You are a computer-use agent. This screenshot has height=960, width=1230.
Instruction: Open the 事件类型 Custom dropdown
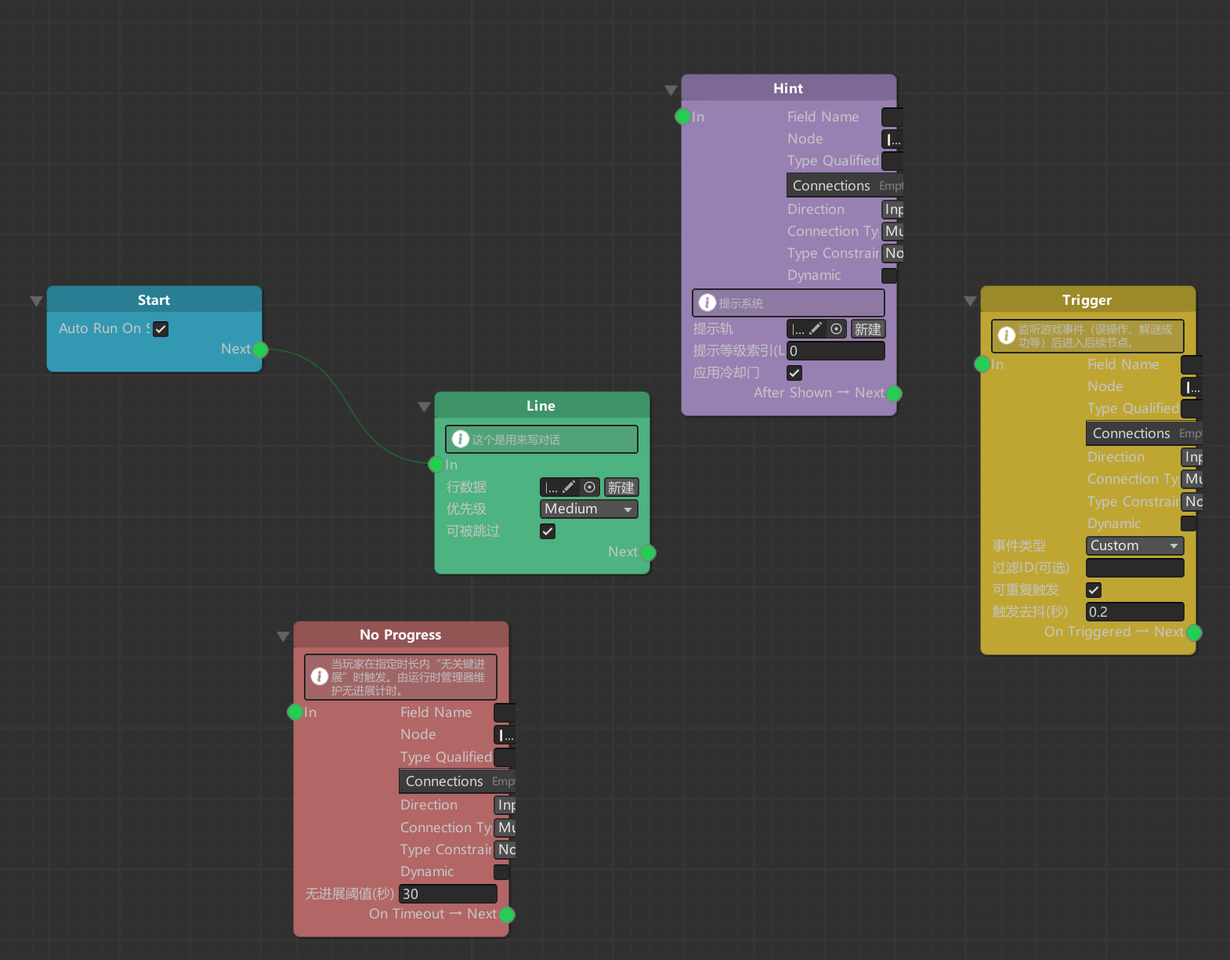[1135, 546]
